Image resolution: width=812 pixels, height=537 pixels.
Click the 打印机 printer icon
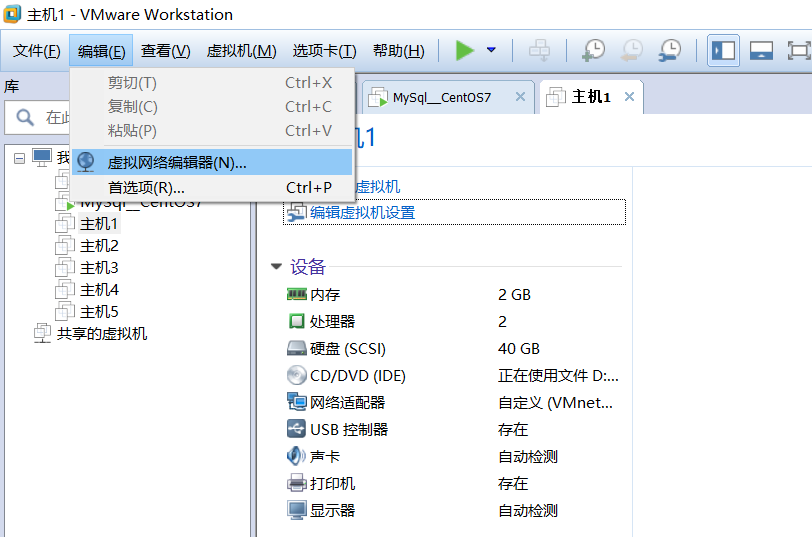click(297, 483)
